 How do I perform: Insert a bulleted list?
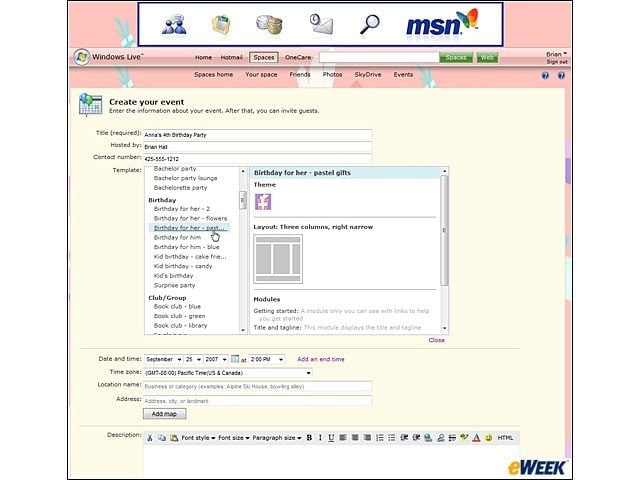(x=392, y=438)
